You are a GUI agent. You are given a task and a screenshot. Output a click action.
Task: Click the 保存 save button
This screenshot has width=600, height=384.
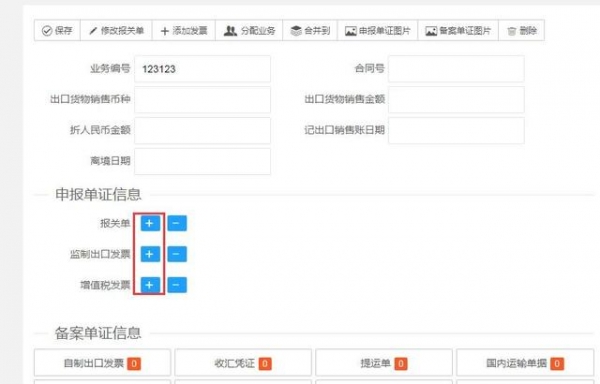tap(57, 31)
